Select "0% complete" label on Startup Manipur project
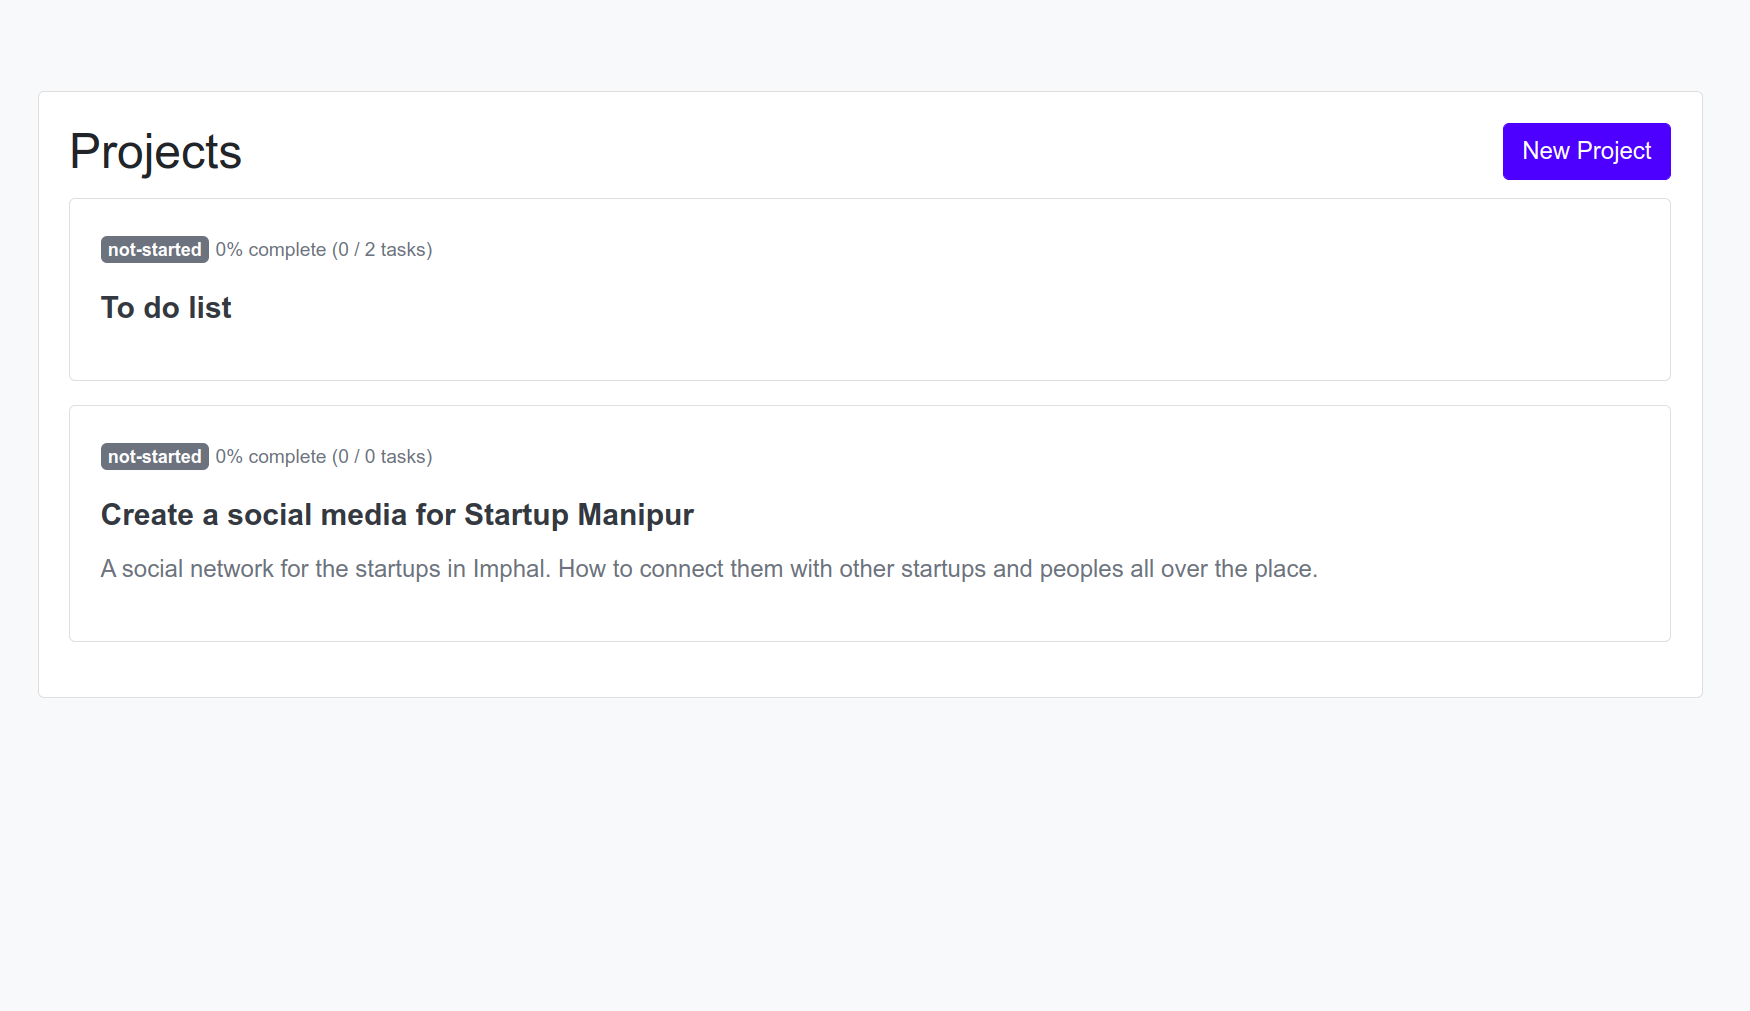The width and height of the screenshot is (1750, 1011). [271, 457]
